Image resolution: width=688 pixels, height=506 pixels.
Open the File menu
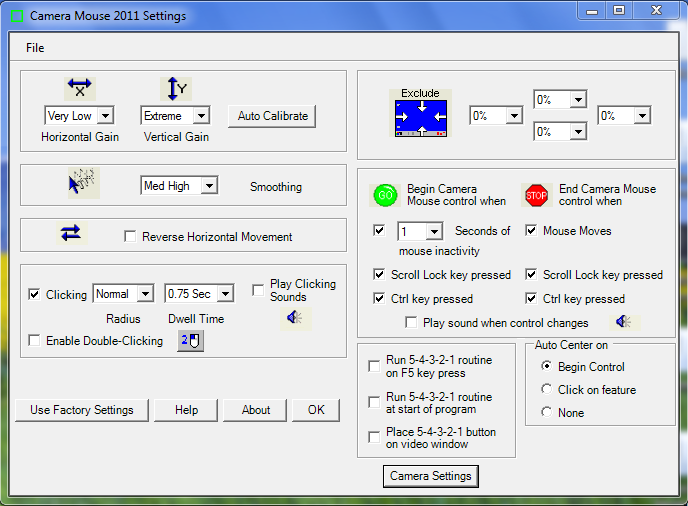[35, 48]
